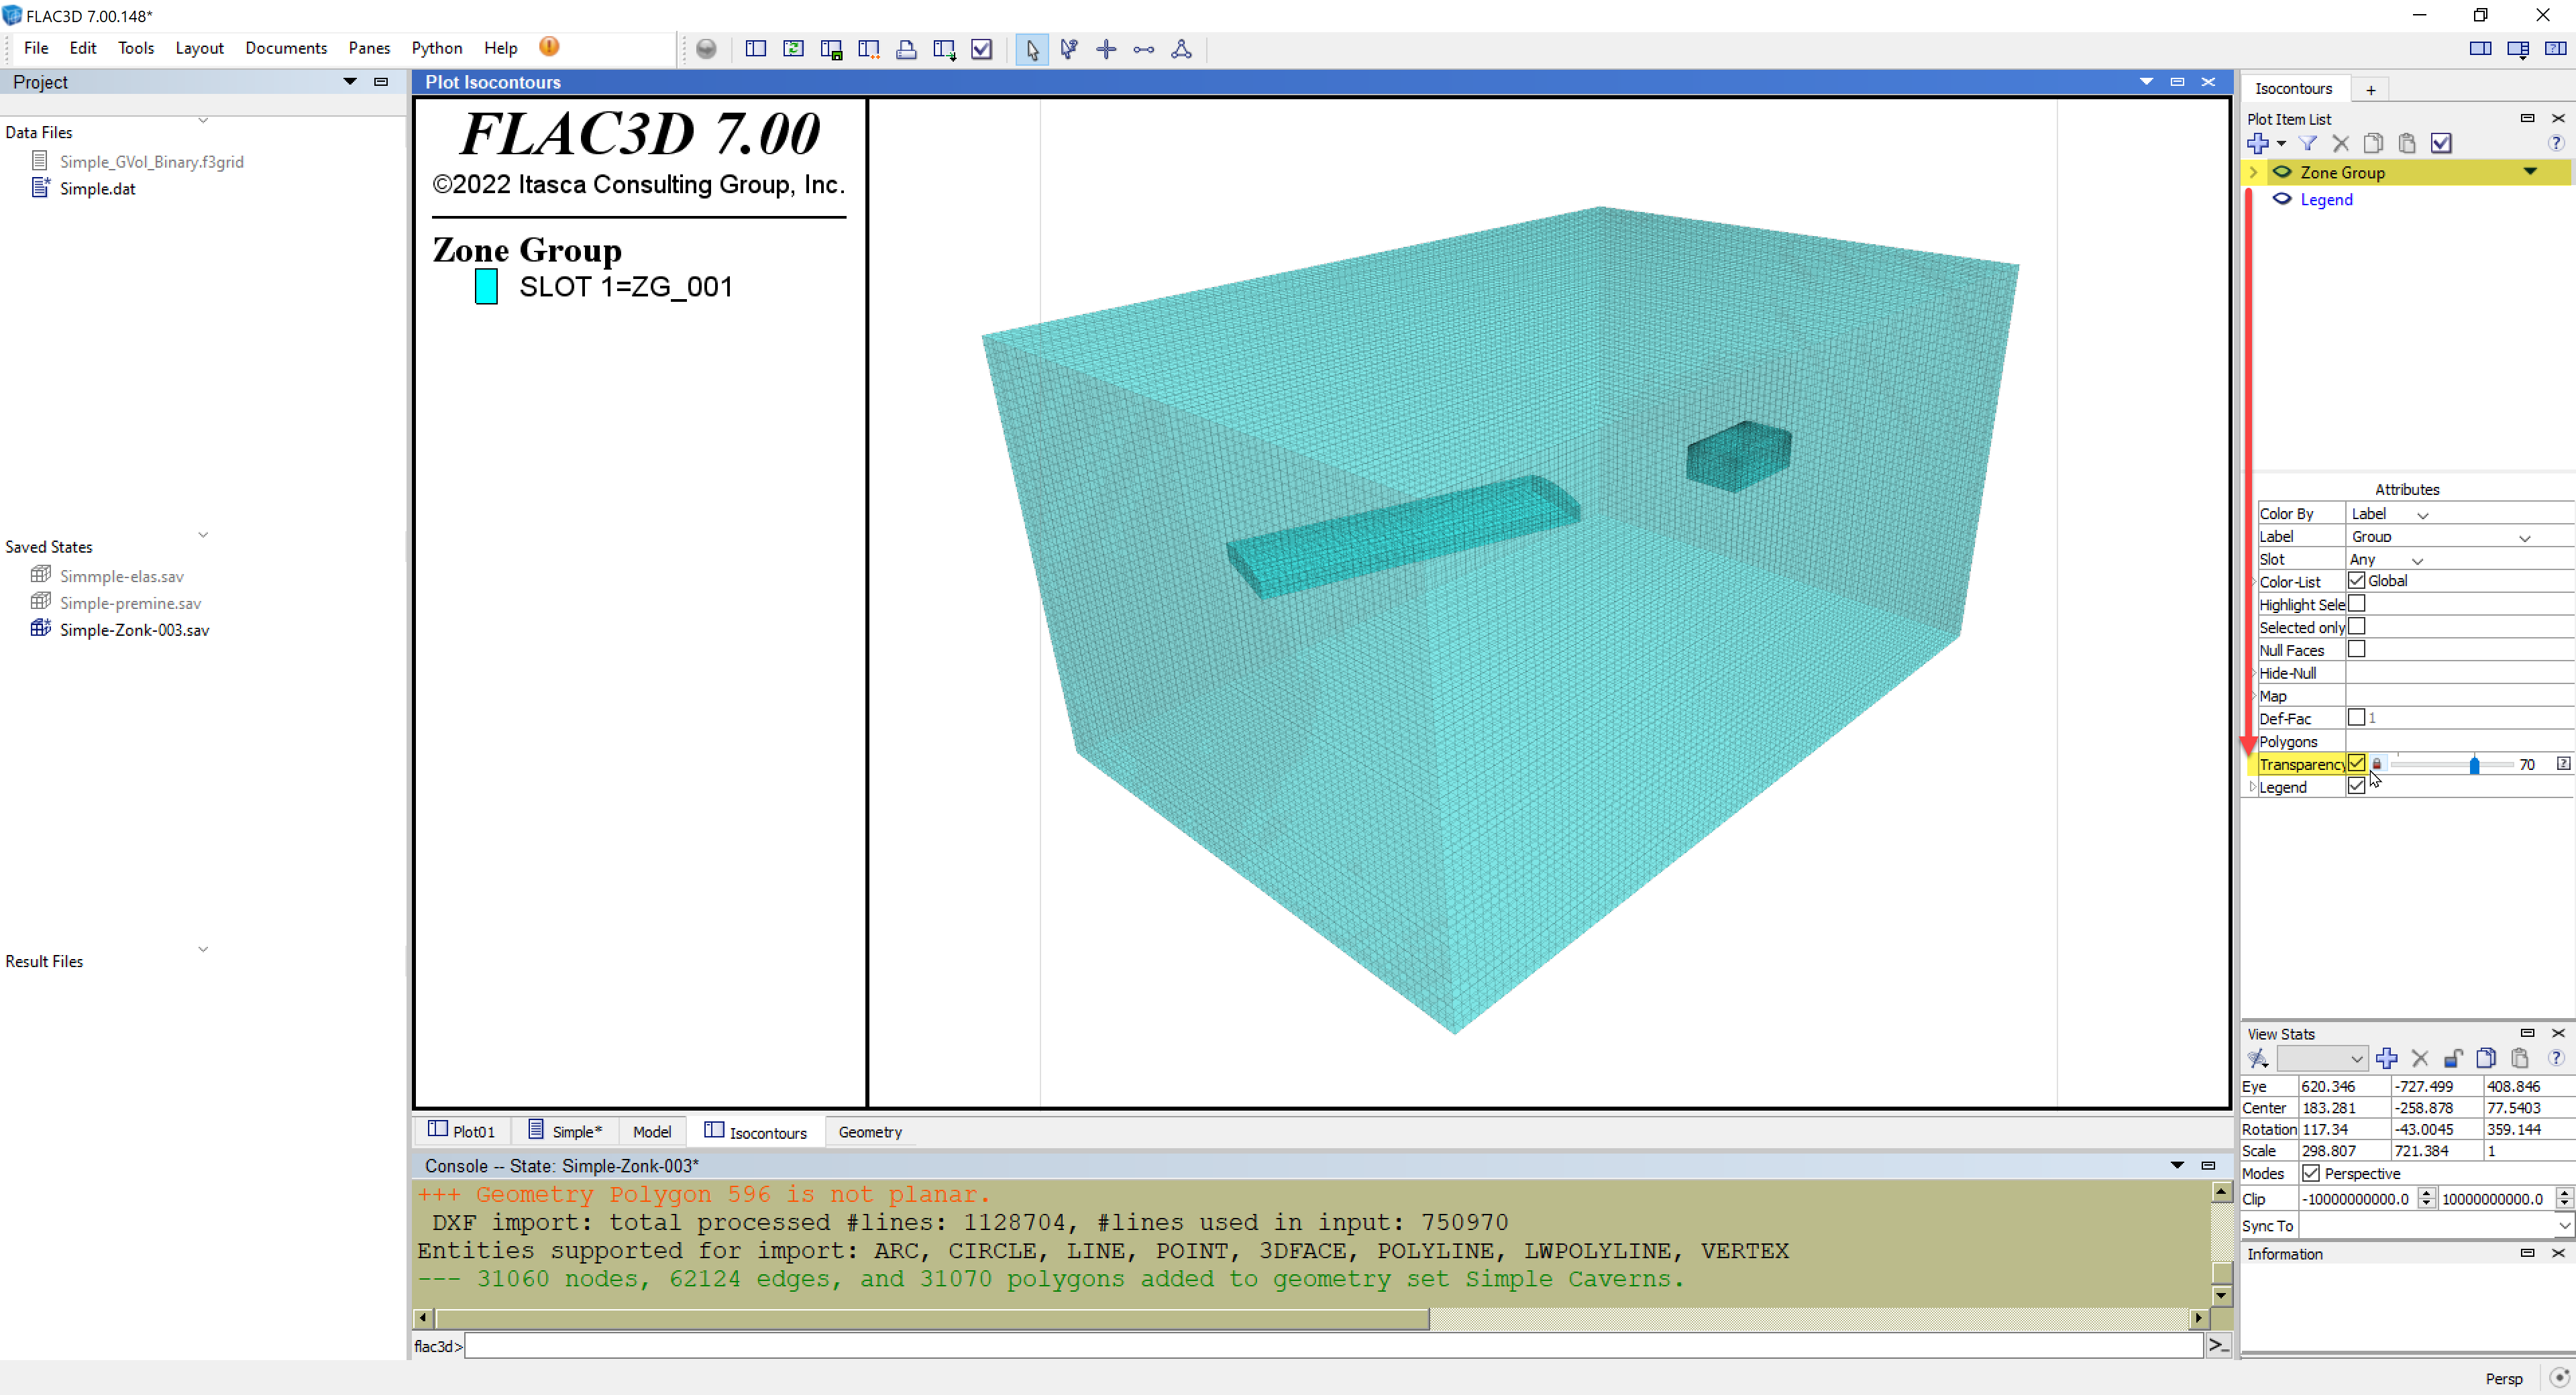Copy the view in View Stats toolbar

[x=2486, y=1058]
